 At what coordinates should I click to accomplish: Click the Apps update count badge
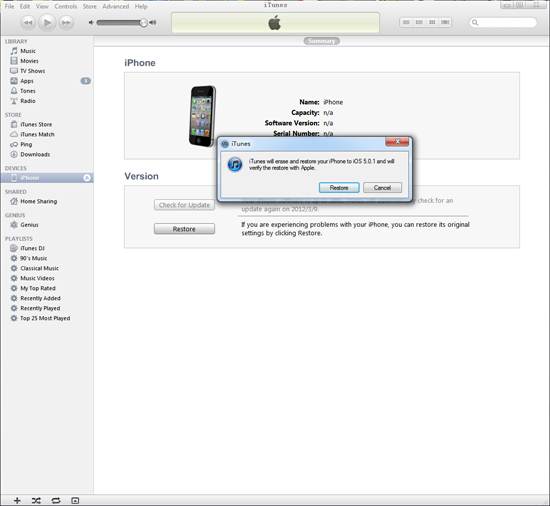[x=86, y=81]
